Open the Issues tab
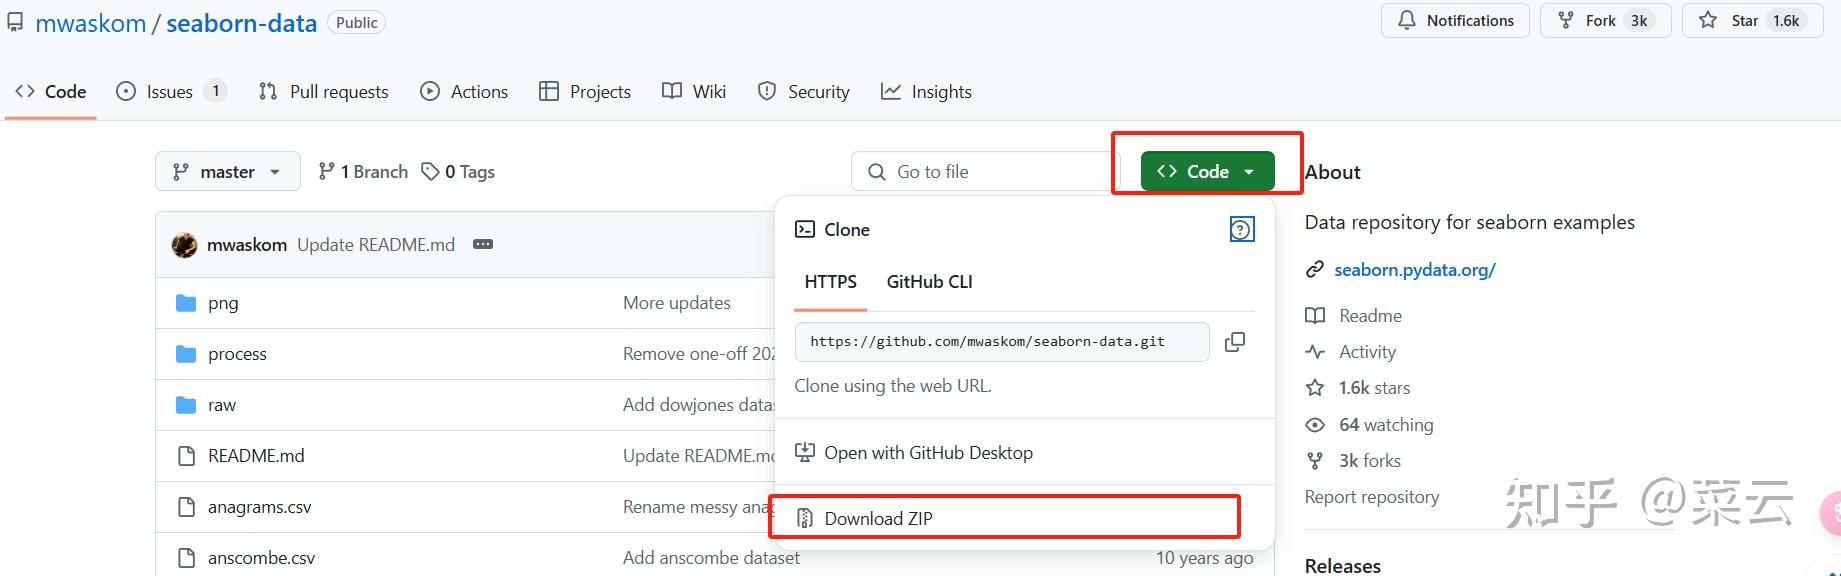1841x576 pixels. click(169, 92)
